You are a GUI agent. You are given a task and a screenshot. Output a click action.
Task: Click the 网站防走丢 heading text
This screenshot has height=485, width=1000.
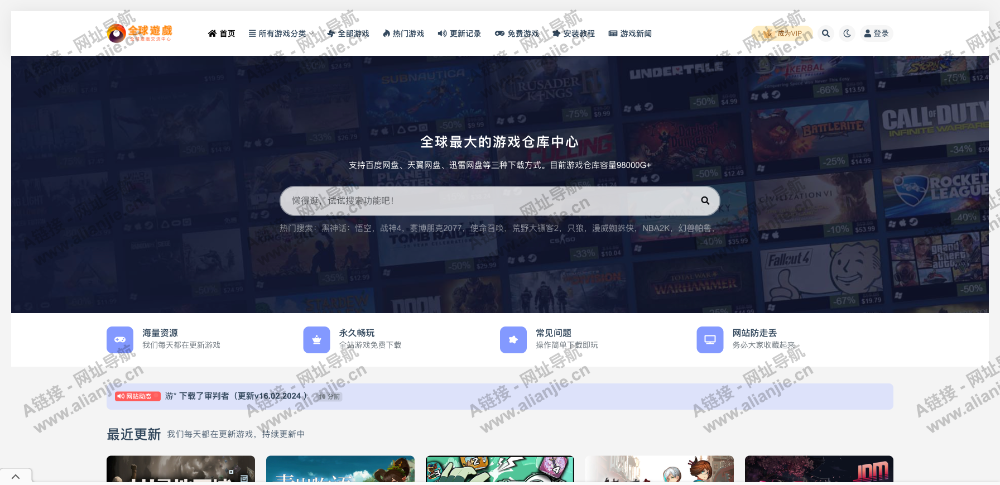coord(754,333)
